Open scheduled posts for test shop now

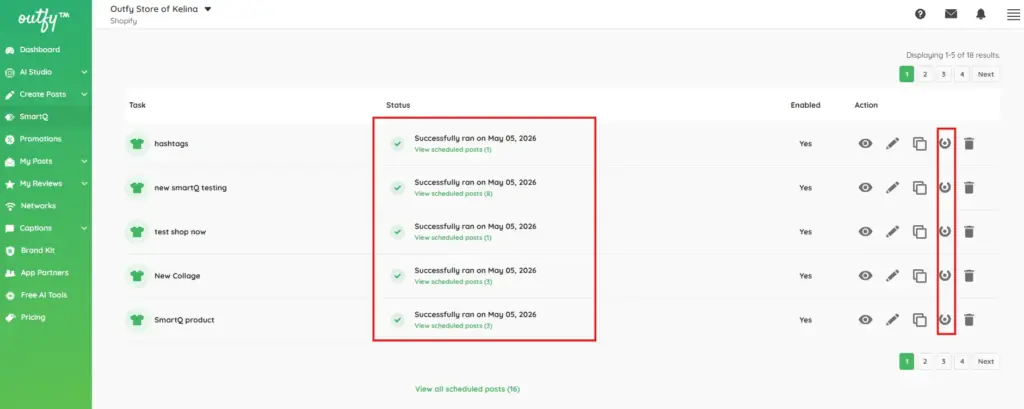[x=453, y=238]
